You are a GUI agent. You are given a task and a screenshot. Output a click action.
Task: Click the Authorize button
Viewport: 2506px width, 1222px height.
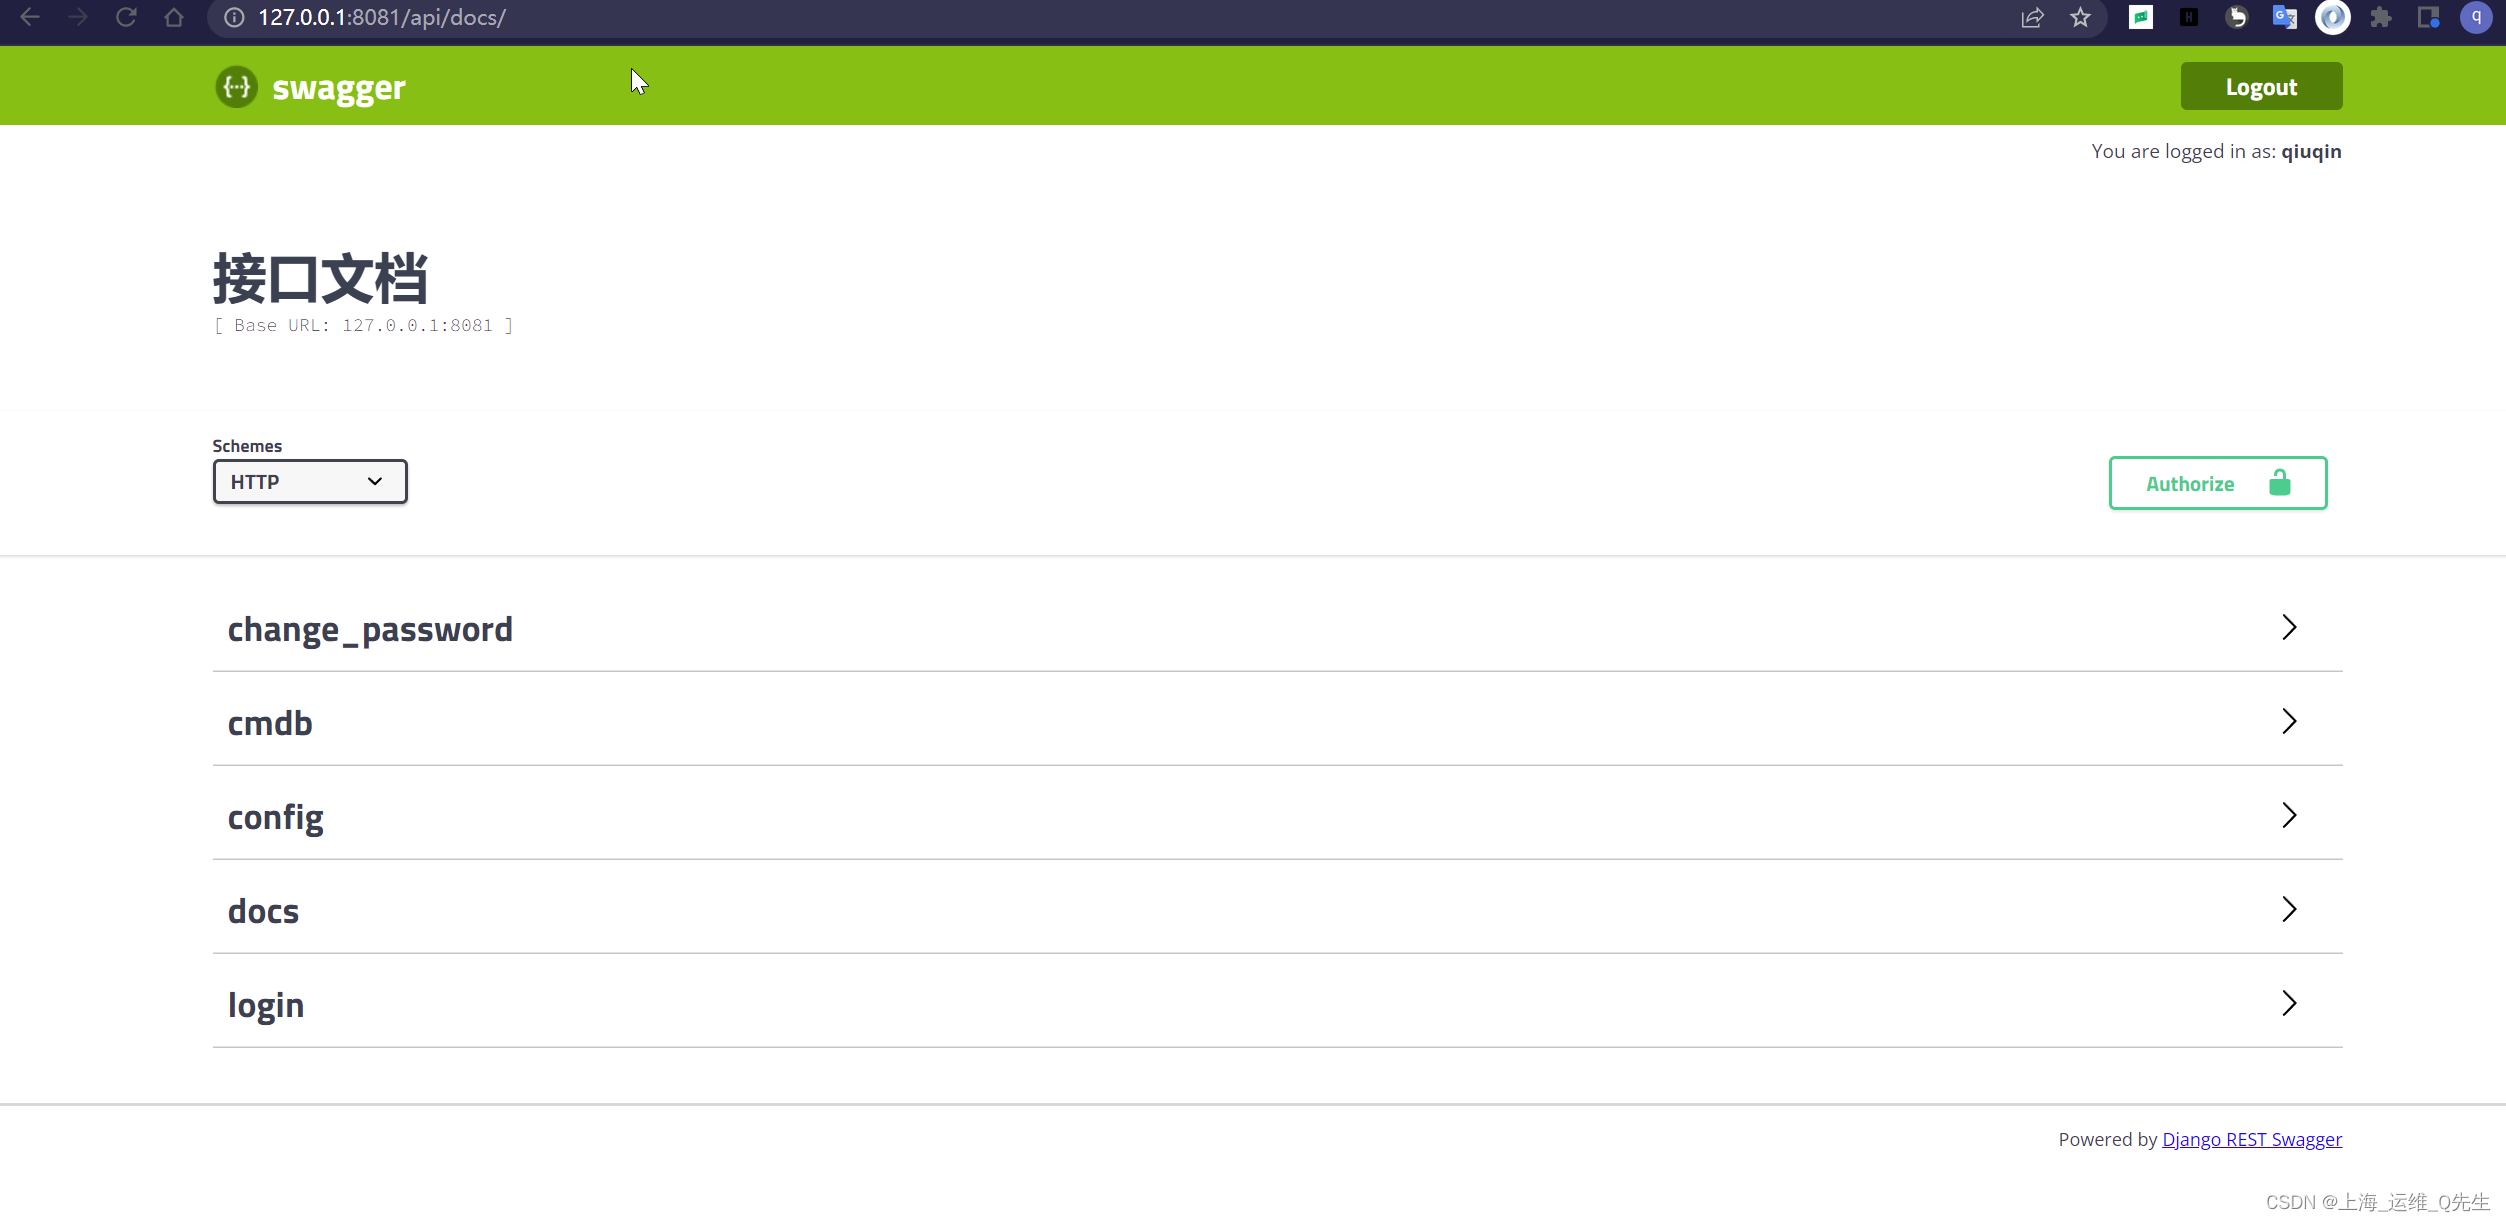click(x=2218, y=482)
